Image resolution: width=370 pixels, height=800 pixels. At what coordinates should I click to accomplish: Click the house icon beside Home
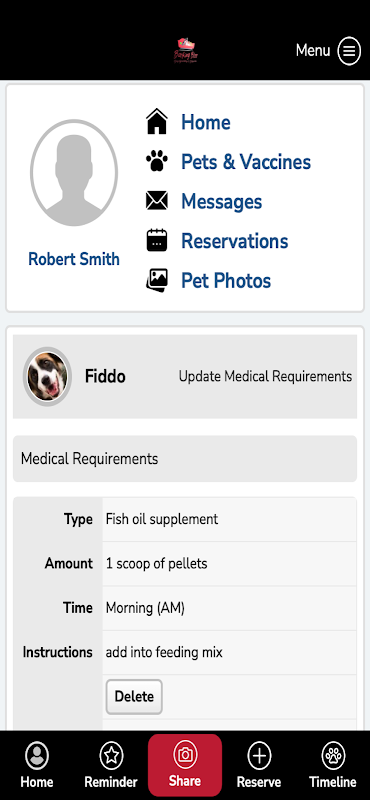157,122
